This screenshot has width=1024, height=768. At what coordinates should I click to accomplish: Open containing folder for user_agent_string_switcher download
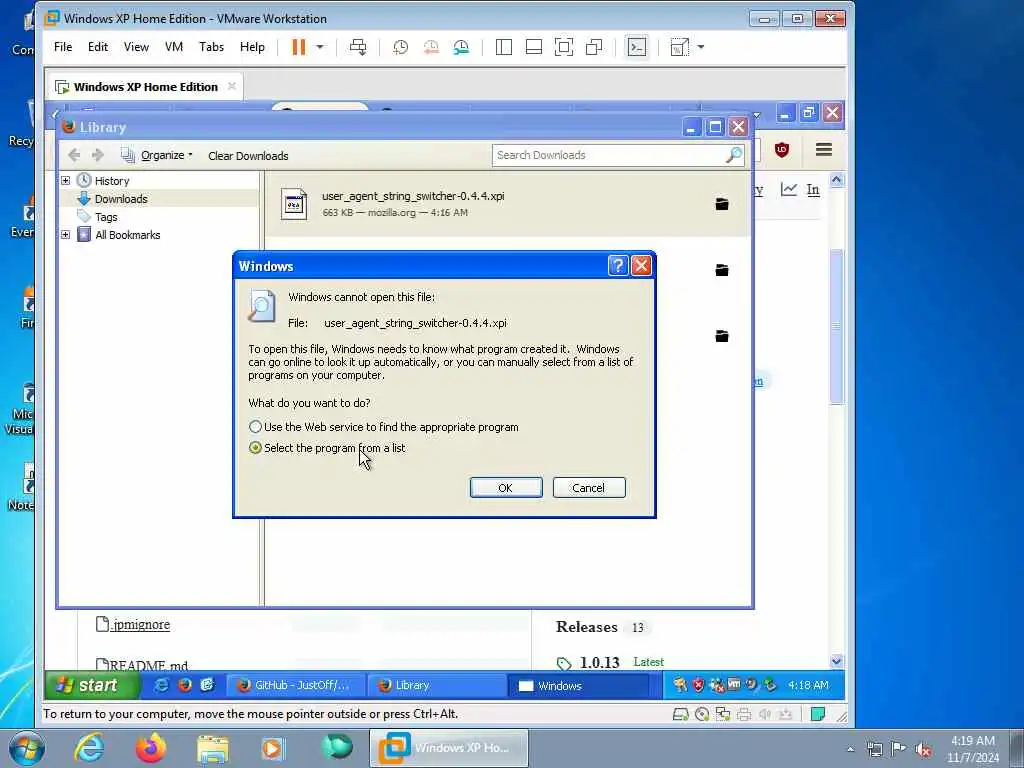(x=722, y=204)
